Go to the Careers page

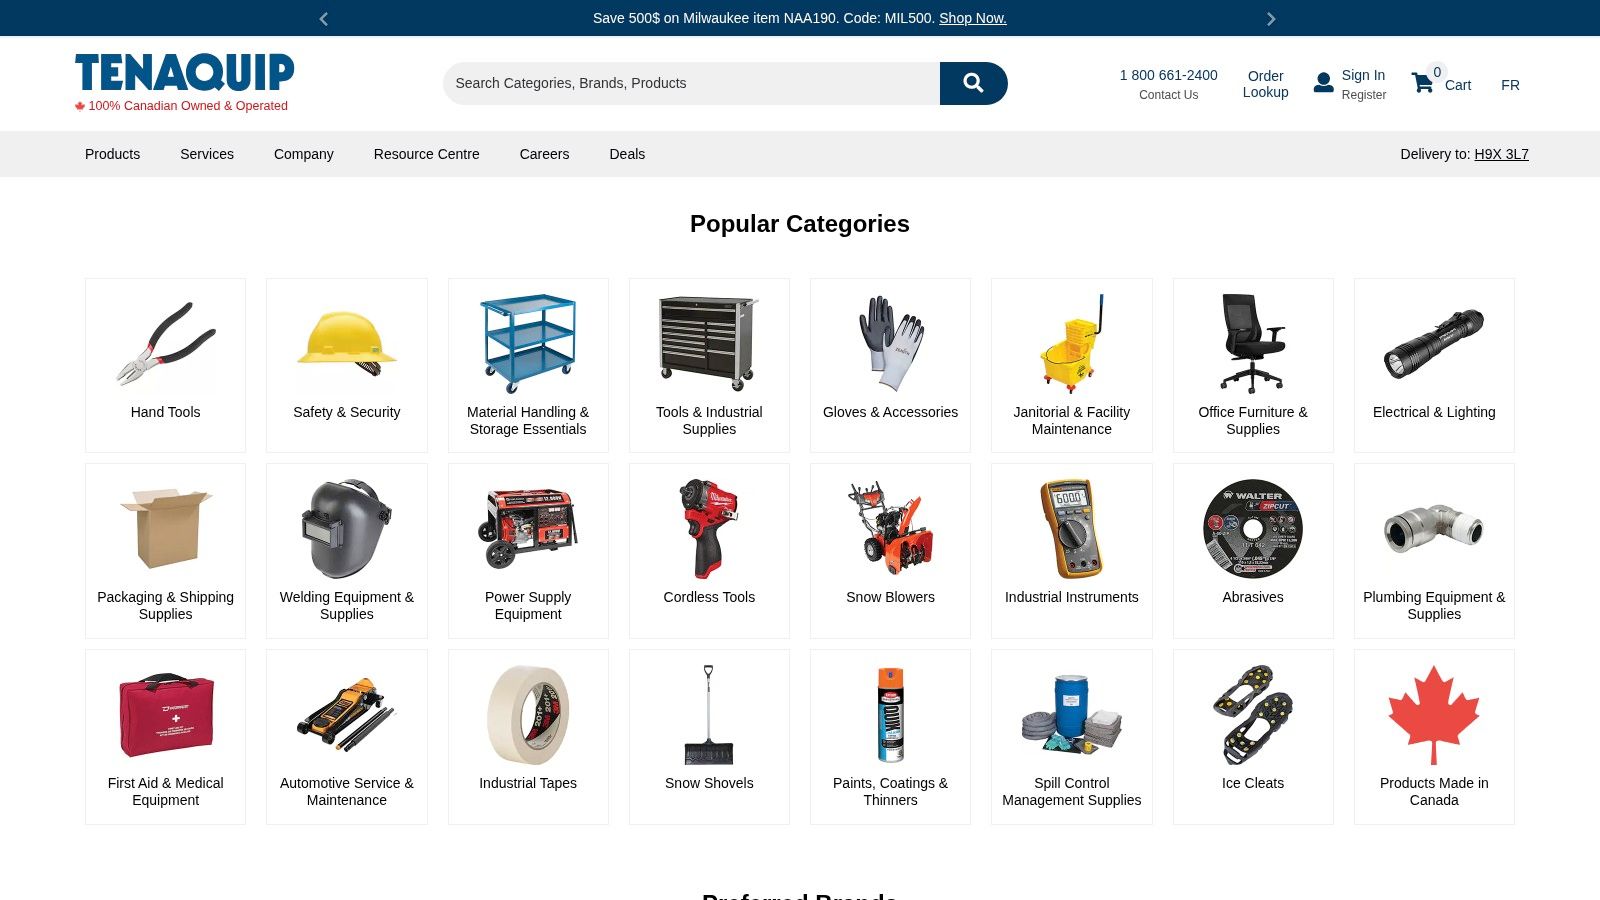[x=544, y=154]
